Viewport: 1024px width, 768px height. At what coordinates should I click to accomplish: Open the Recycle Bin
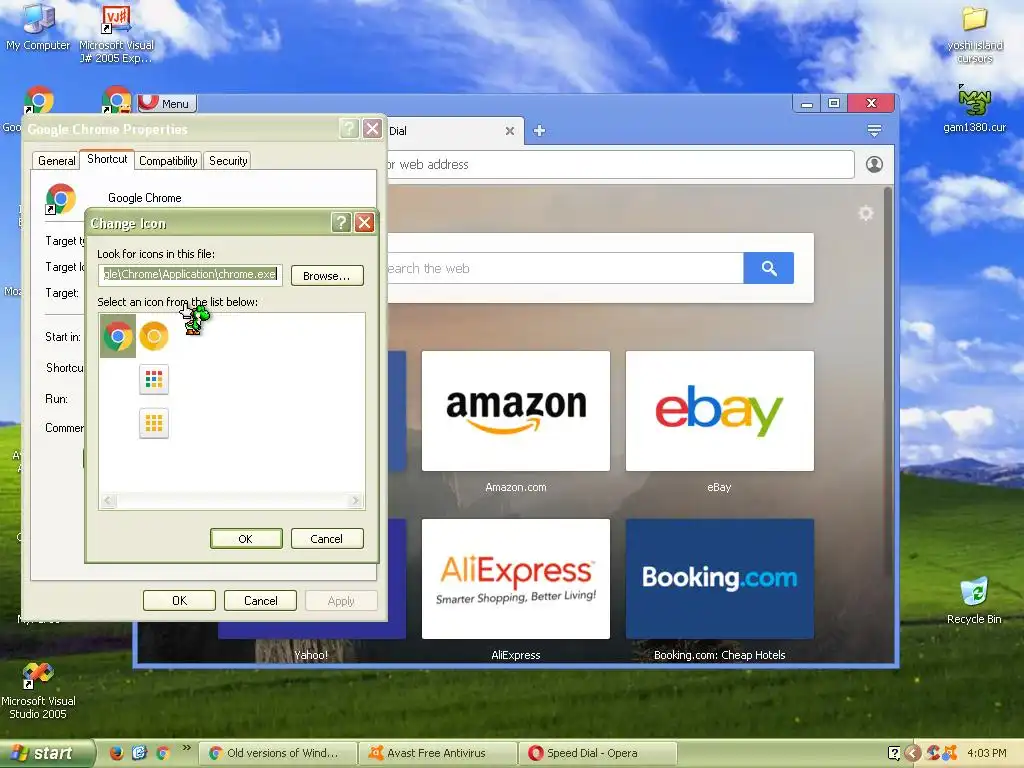[x=974, y=601]
